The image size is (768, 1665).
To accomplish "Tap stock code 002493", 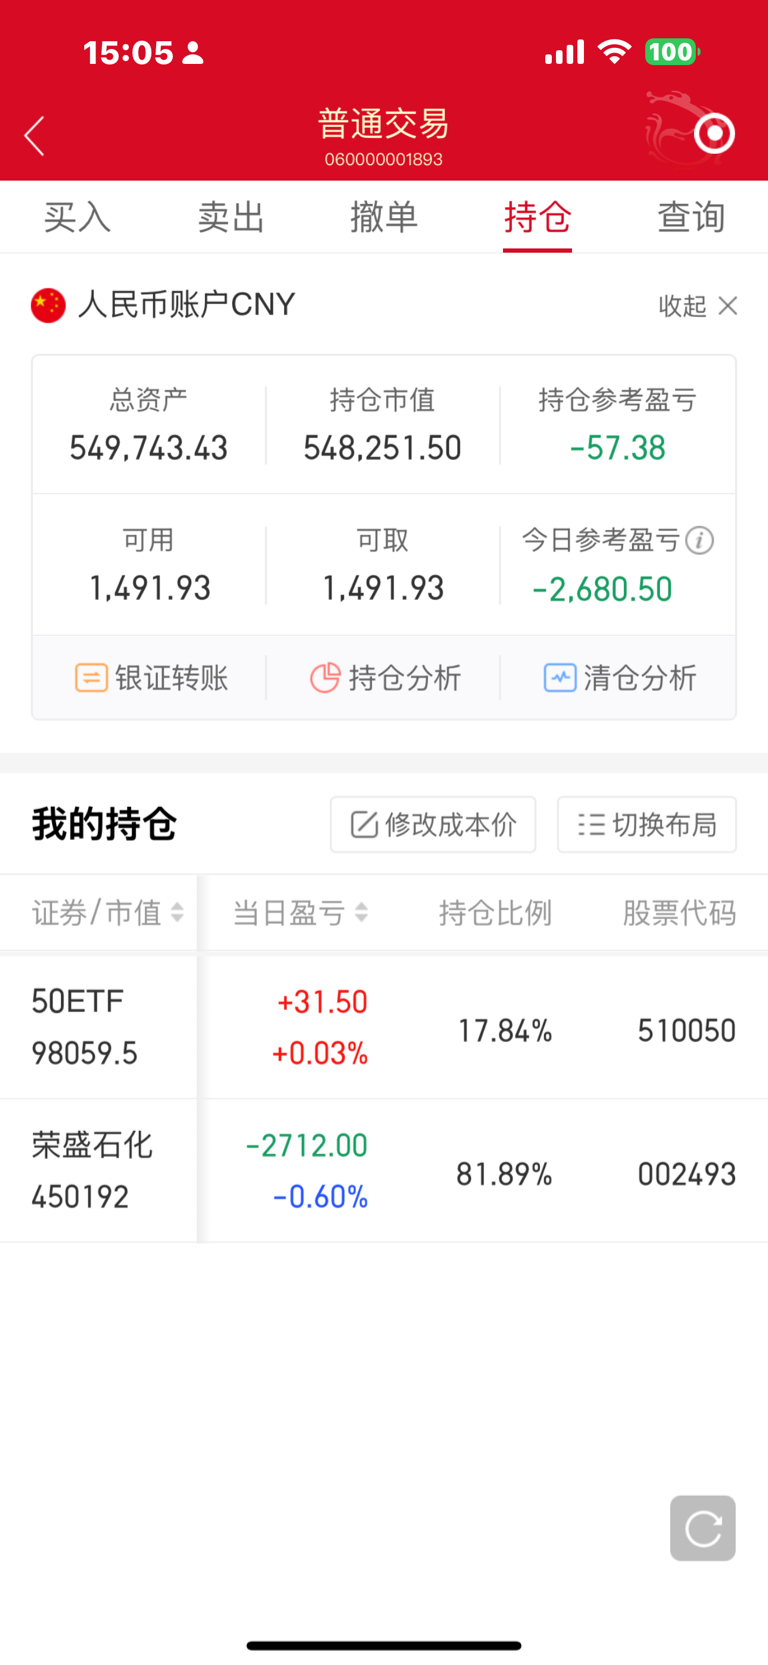I will coord(687,1174).
